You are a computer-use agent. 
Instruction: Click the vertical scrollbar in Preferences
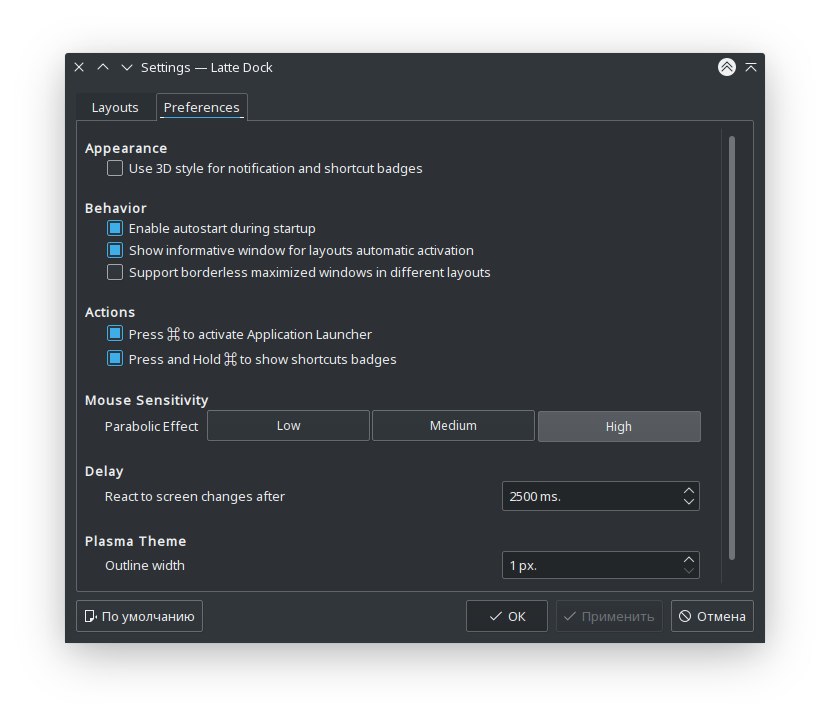tap(732, 348)
